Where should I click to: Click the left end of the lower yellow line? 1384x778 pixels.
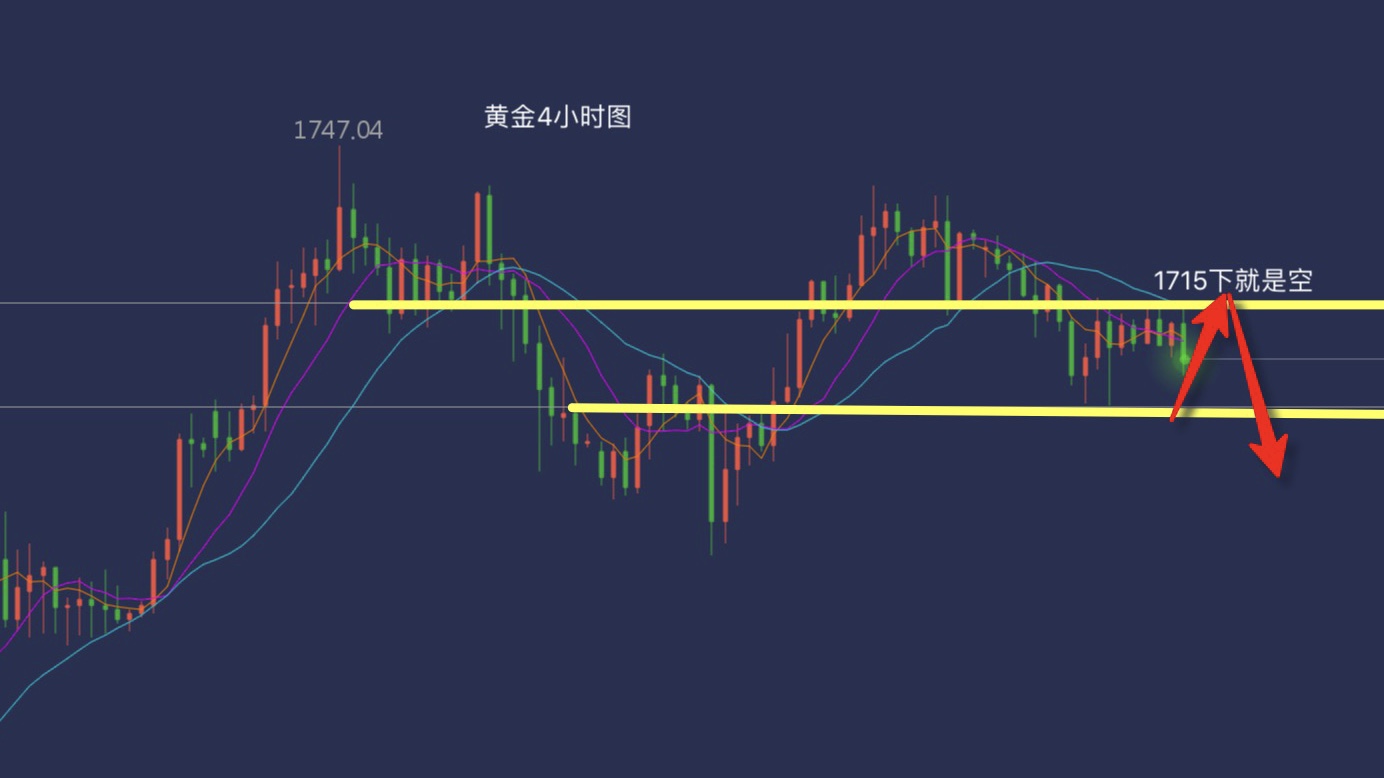[x=571, y=407]
